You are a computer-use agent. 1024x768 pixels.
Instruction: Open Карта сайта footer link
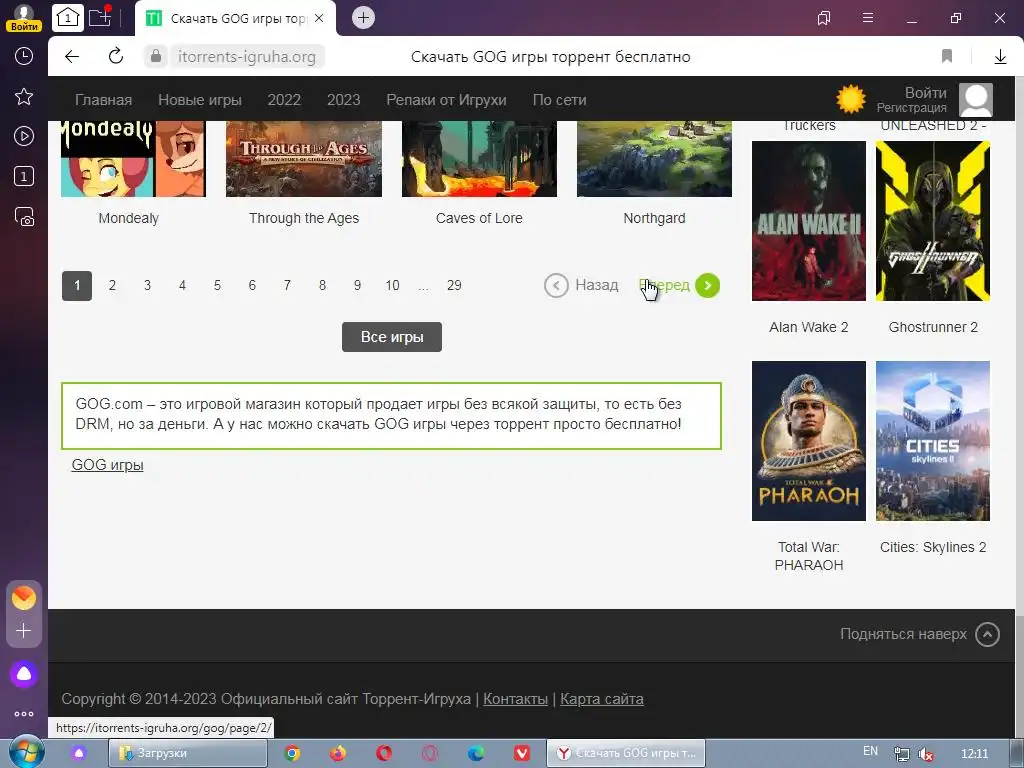tap(601, 699)
